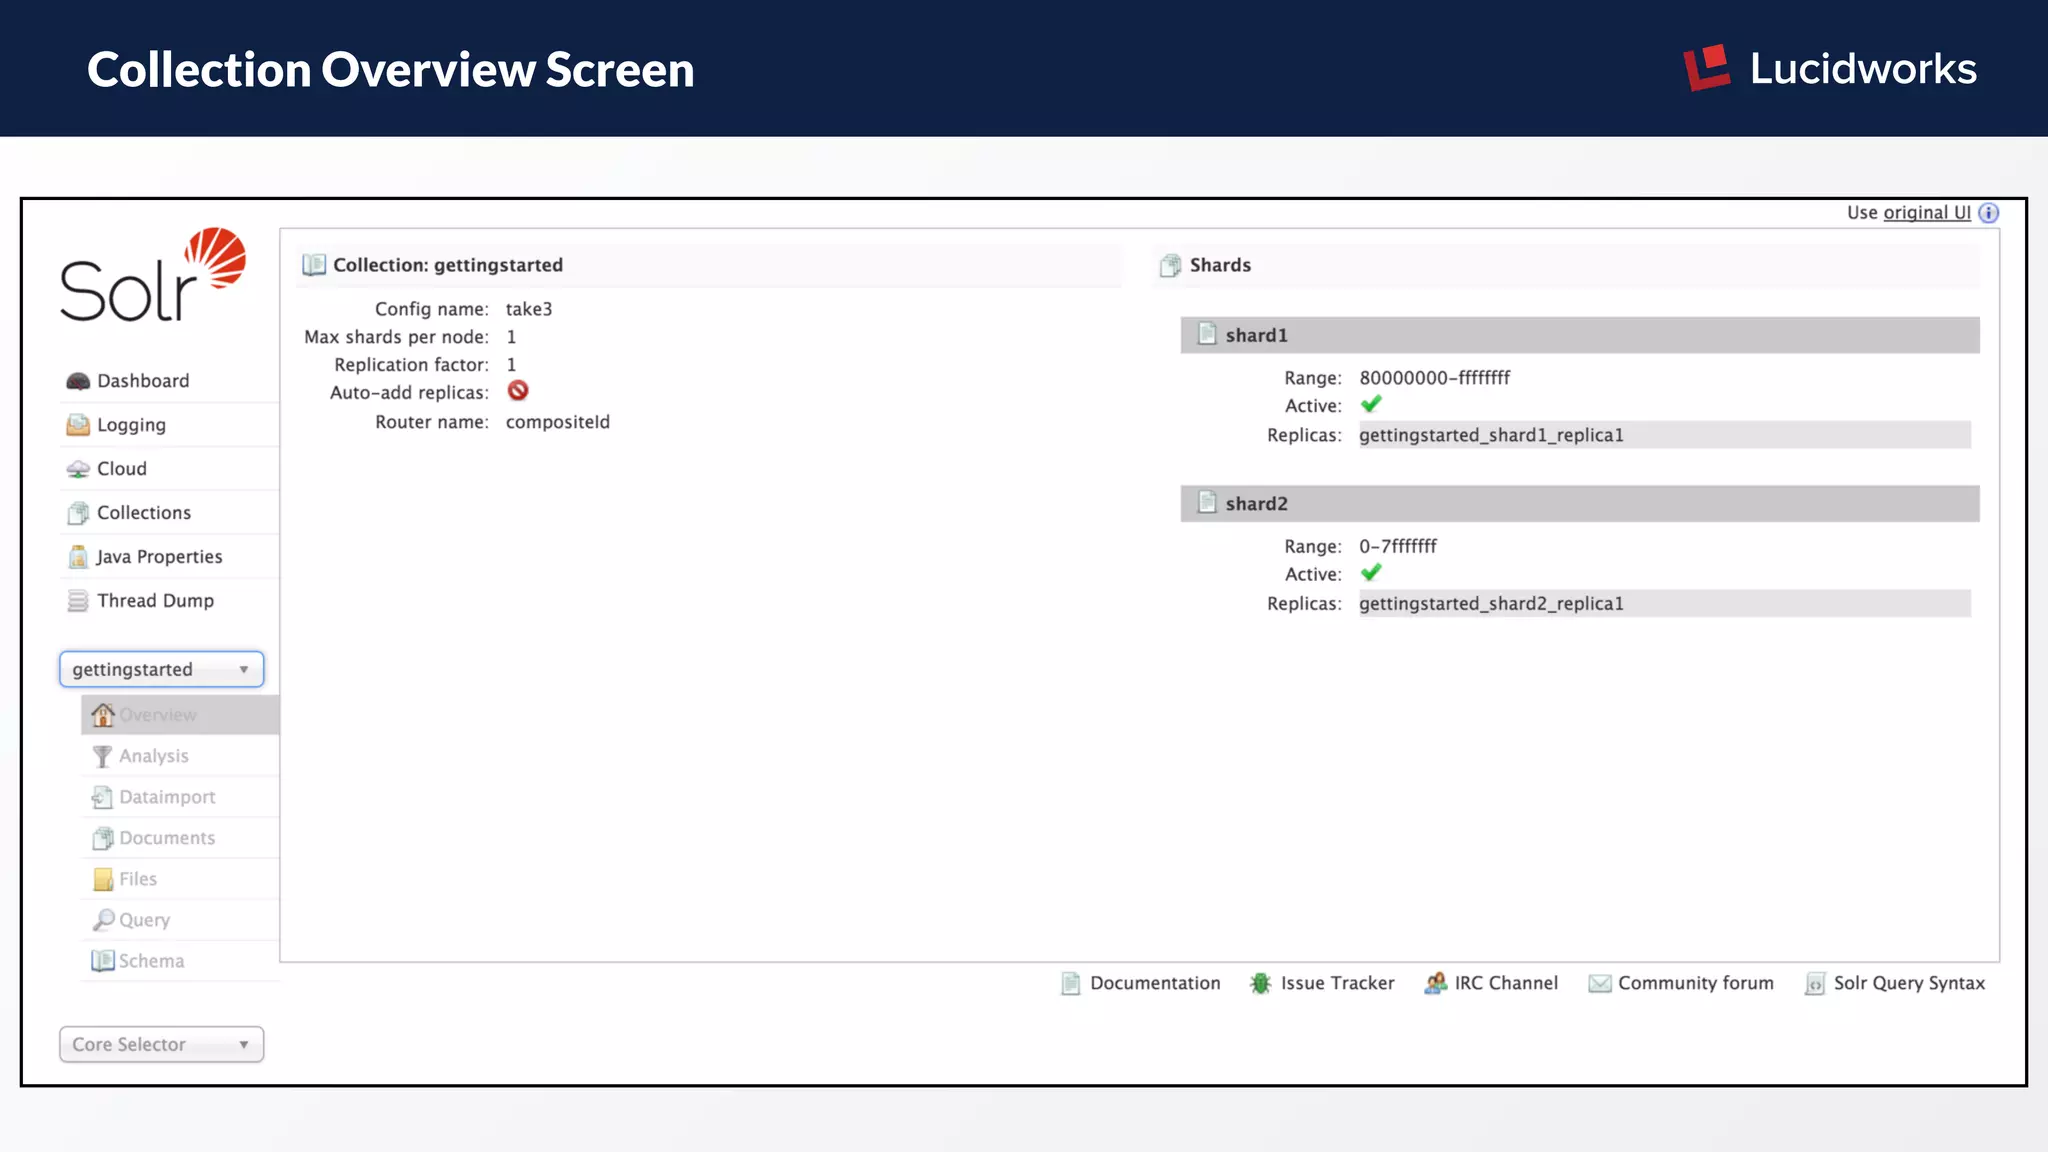Click the Collection gettingstarted book icon

click(x=314, y=265)
